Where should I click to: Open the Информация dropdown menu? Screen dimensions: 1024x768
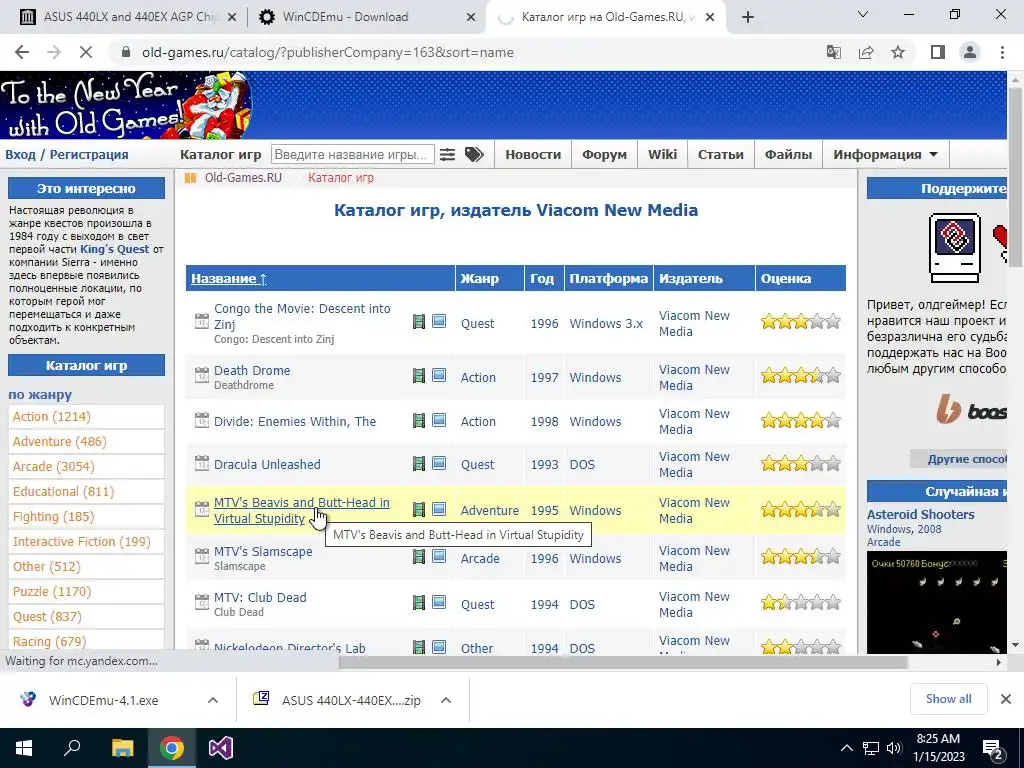click(x=885, y=155)
